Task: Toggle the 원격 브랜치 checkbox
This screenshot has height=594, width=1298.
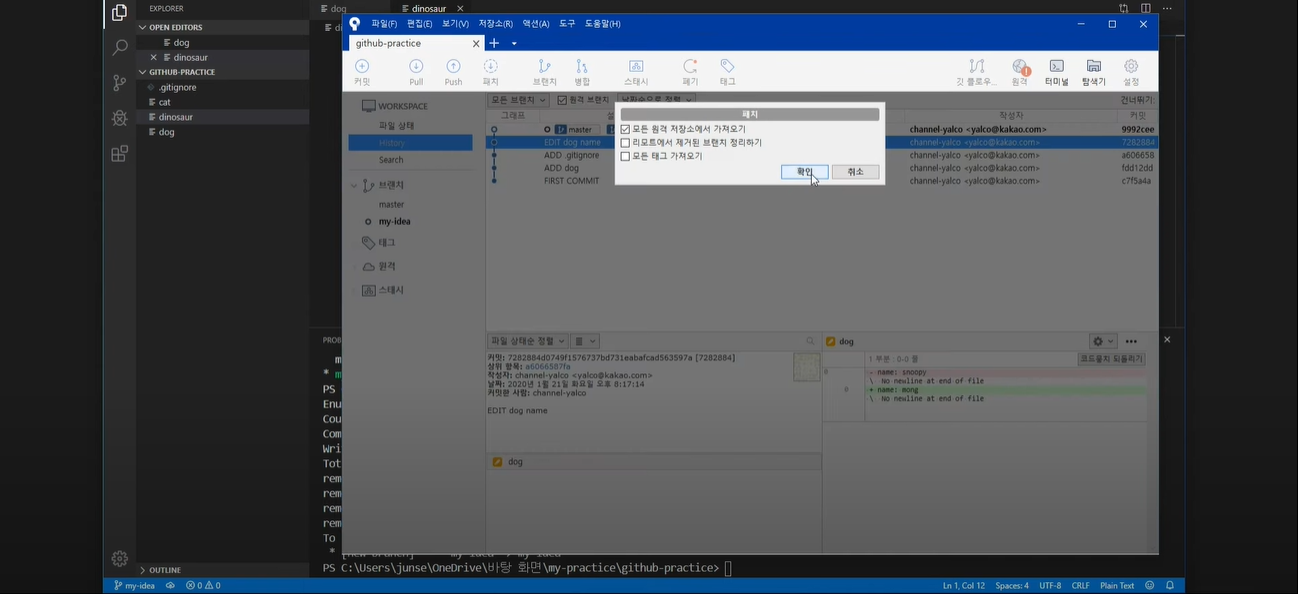Action: (562, 100)
